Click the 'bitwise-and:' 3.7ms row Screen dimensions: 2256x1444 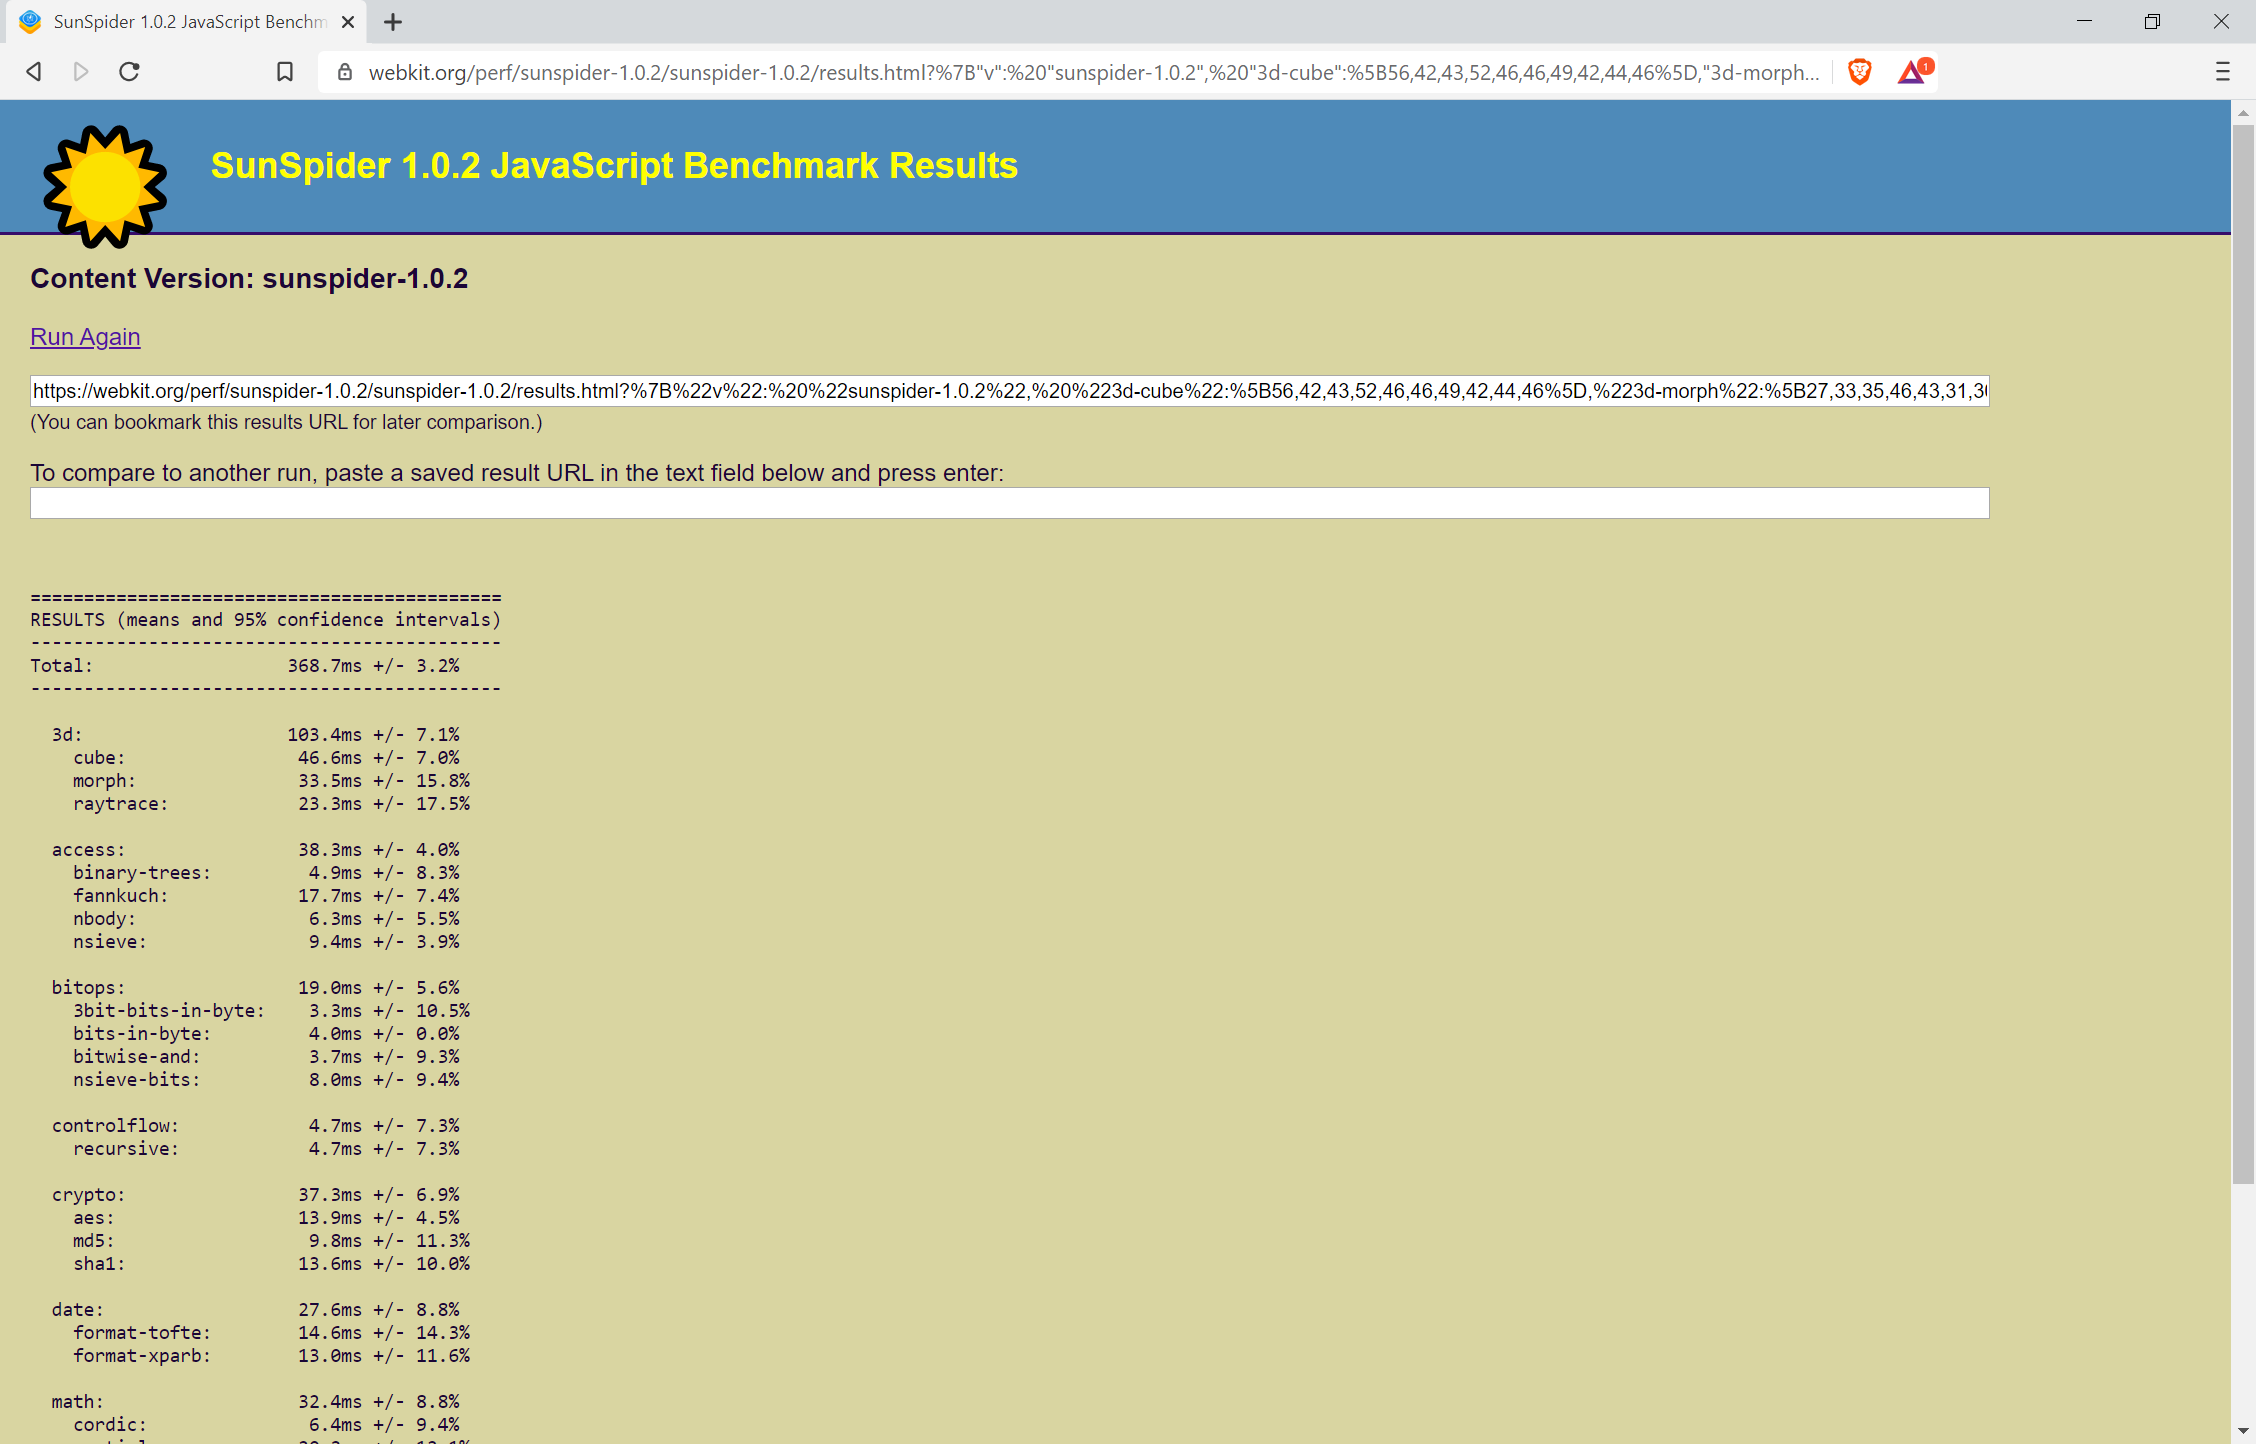coord(266,1057)
